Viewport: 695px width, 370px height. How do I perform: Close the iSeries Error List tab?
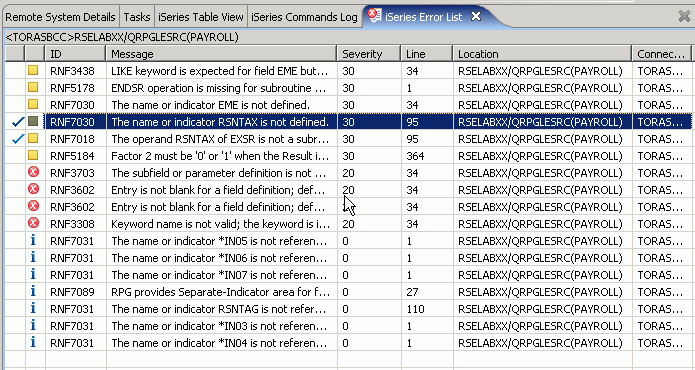(x=476, y=17)
